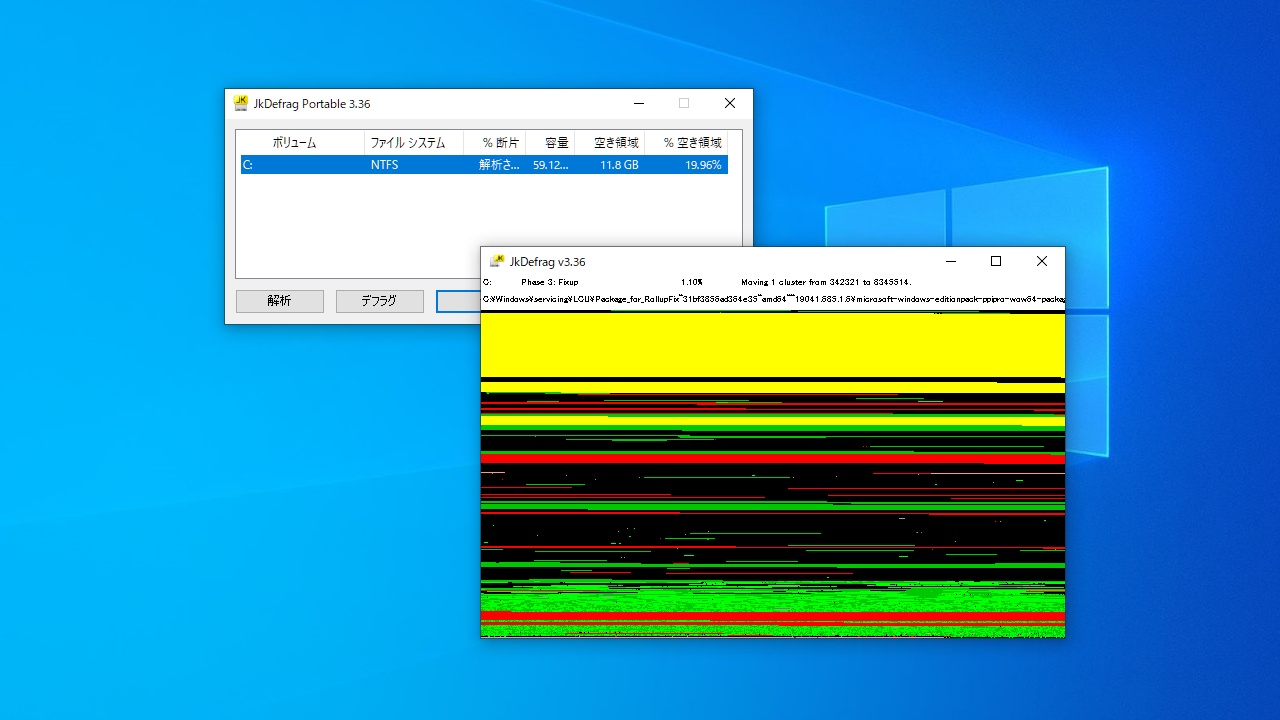Screen dimensions: 1280x720
Task: Sort by ボリューム column header
Action: pyautogui.click(x=300, y=143)
